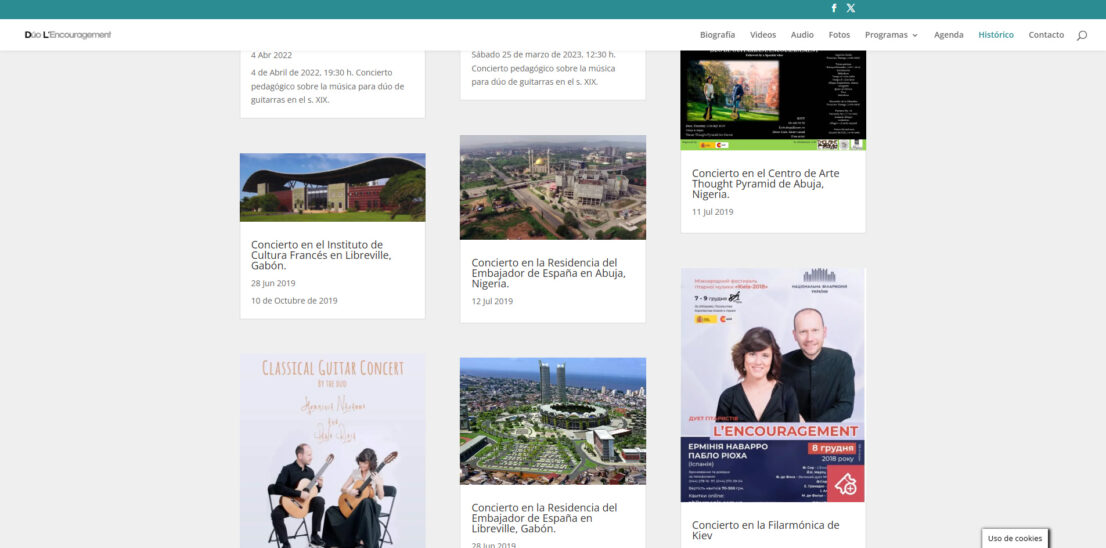Screen dimensions: 1106x548
Task: Click the 4 de Abril de 2022 description
Action: pos(327,86)
